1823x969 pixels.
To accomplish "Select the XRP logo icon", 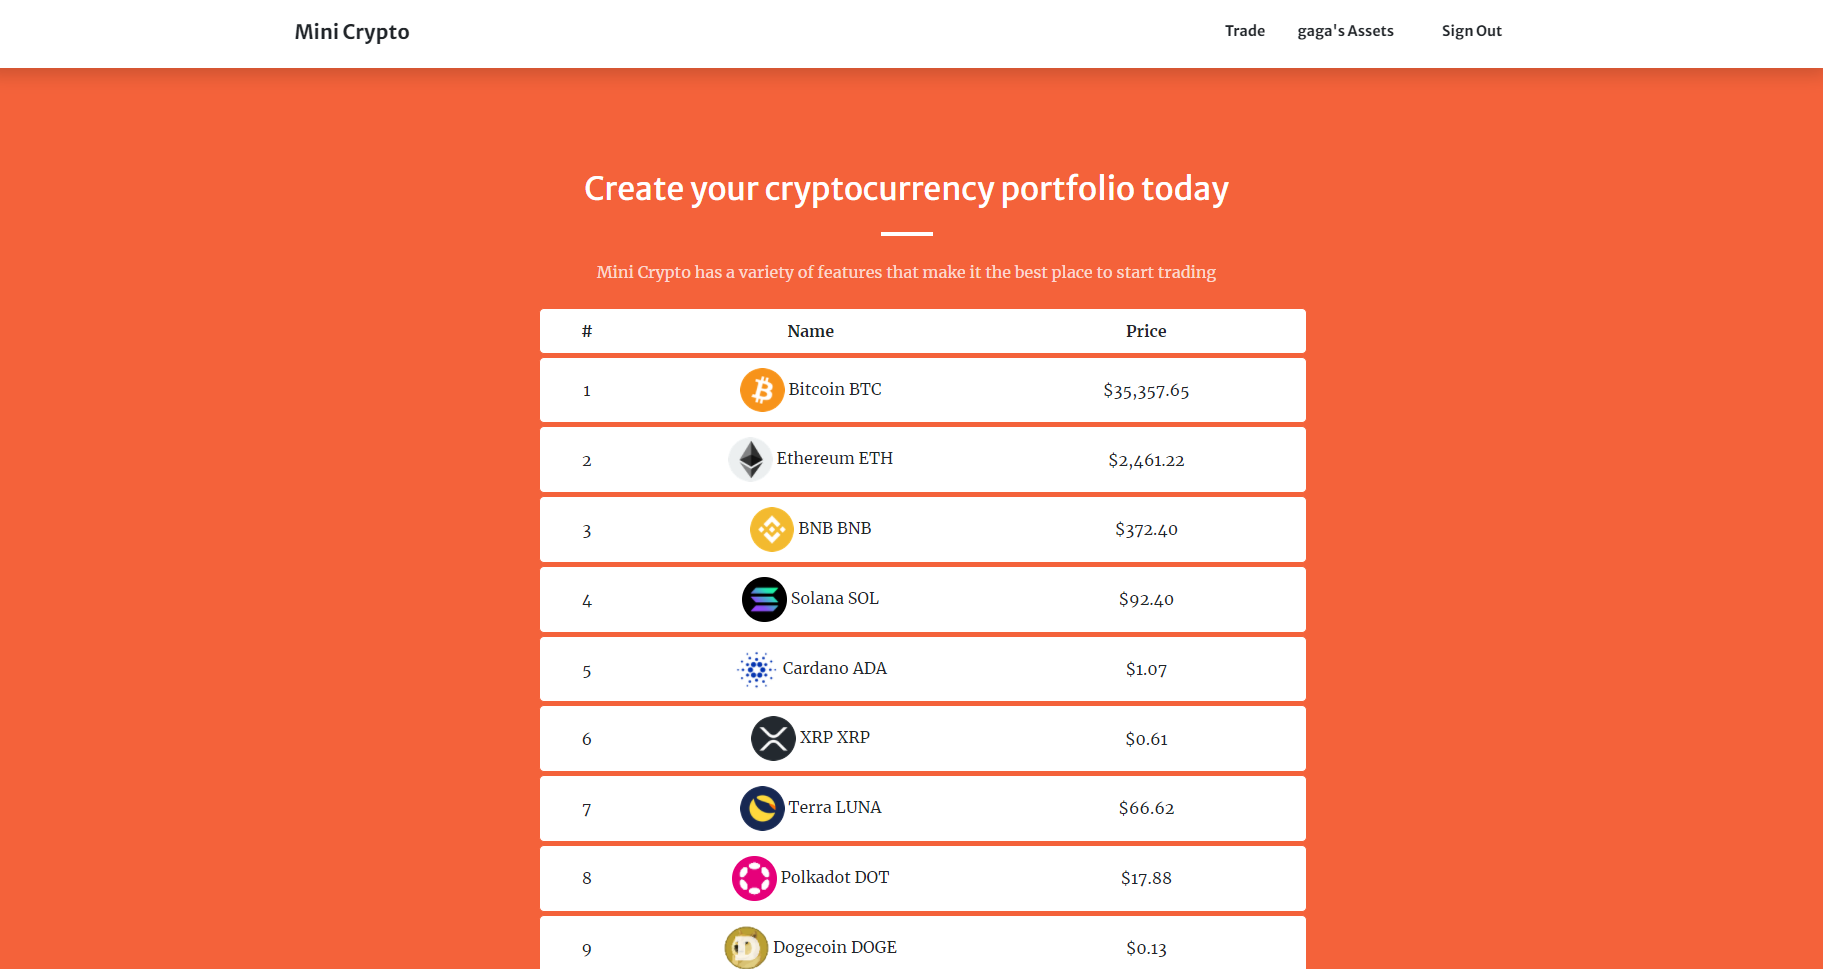I will point(771,738).
